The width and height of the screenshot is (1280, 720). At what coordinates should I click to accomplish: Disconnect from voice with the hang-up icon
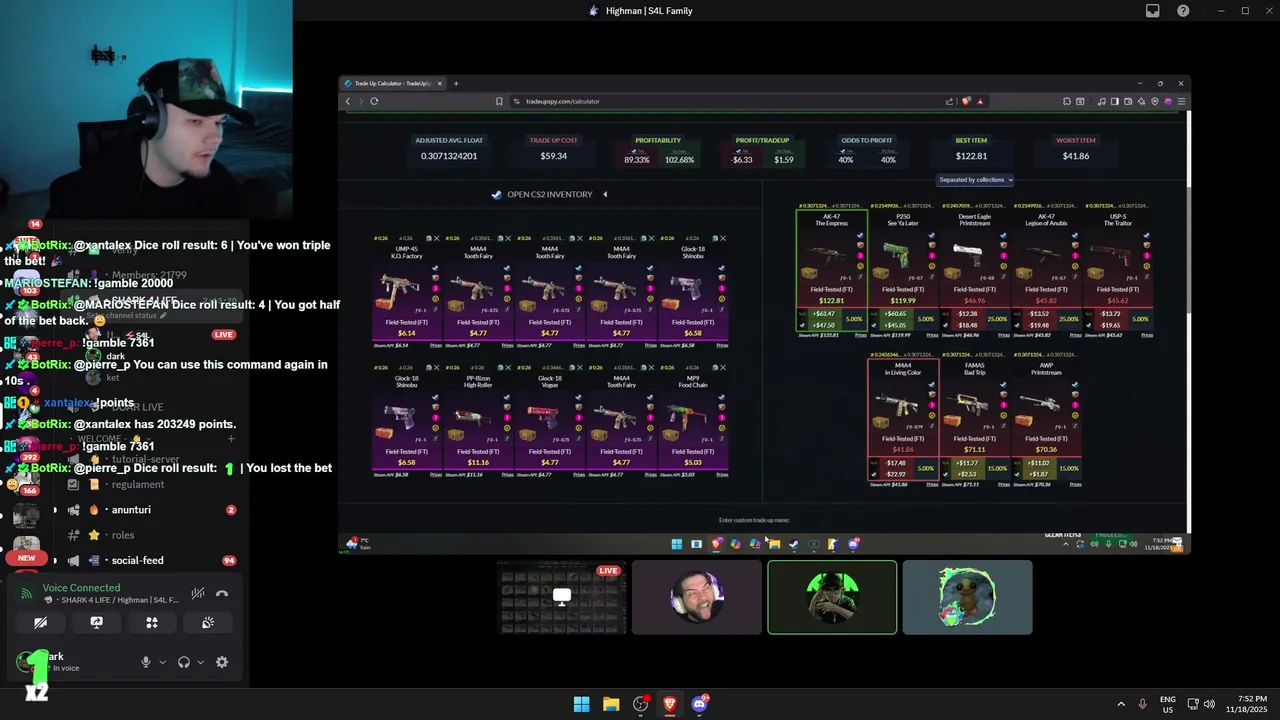(x=222, y=594)
